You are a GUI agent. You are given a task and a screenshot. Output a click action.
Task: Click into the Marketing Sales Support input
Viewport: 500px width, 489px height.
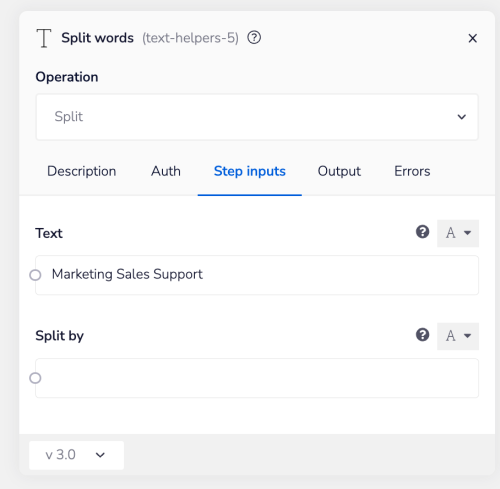(257, 275)
